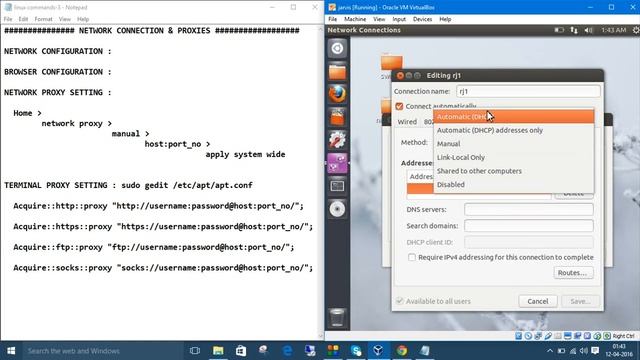Click the Search domains input field
This screenshot has height=360, width=640.
click(529, 226)
